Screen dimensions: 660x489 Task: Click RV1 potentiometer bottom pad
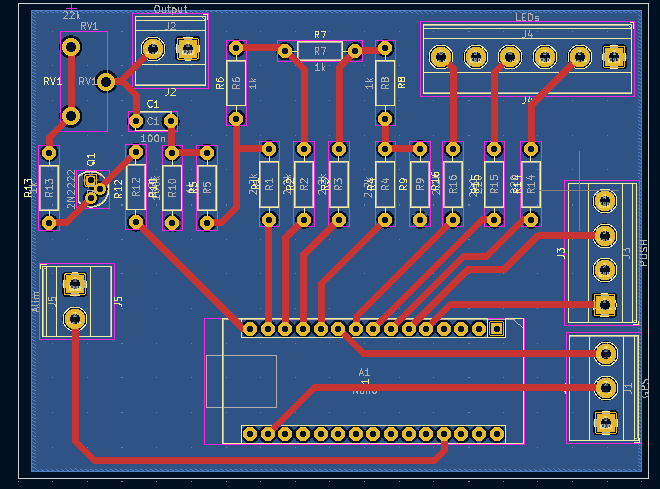pos(71,116)
